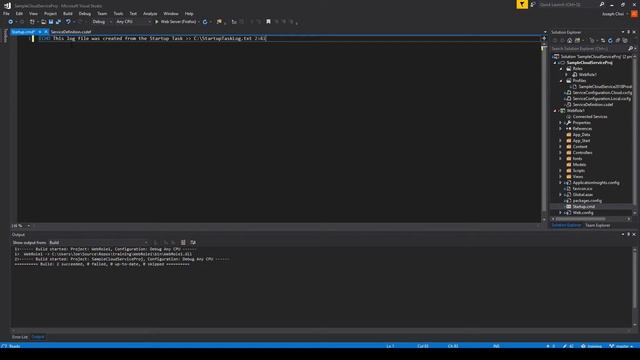Open the Debug menu
This screenshot has width=640, height=360.
tap(85, 13)
